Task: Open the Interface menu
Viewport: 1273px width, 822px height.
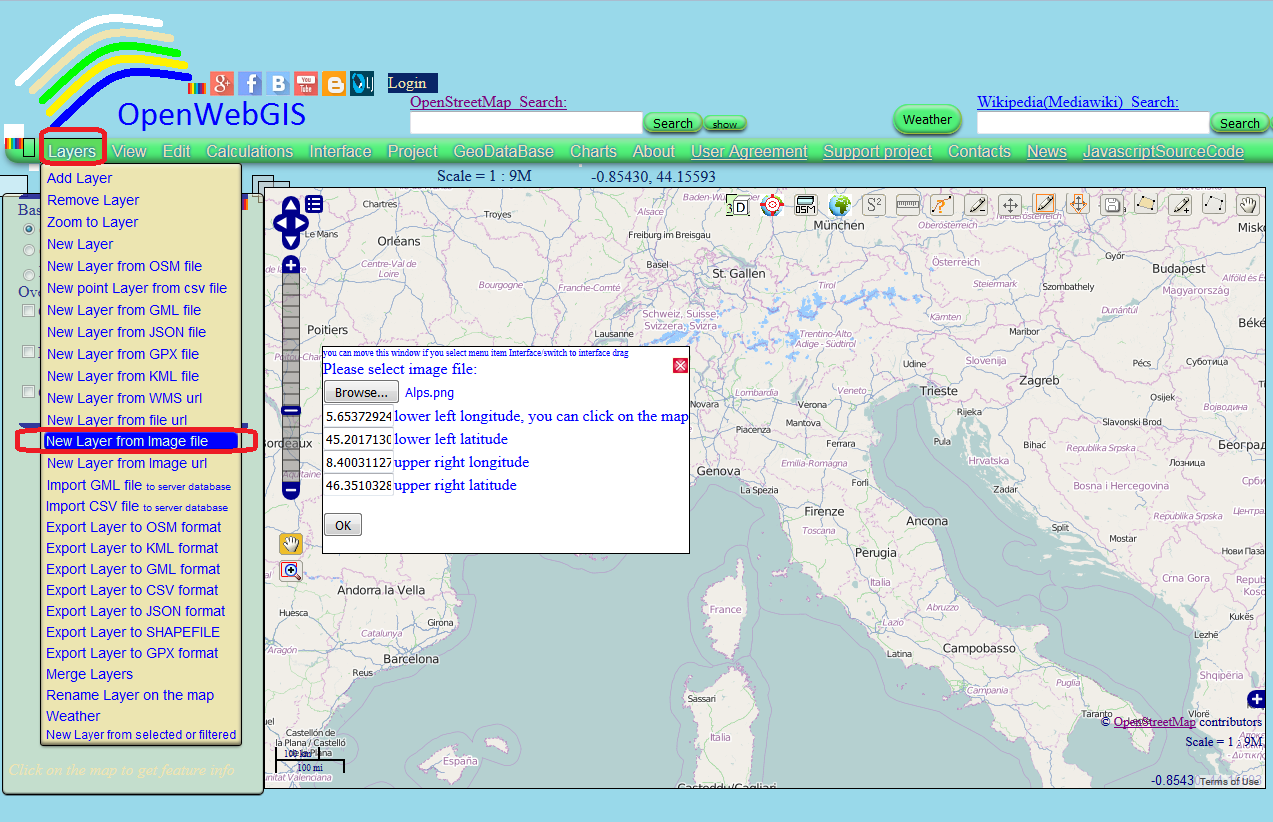Action: [x=340, y=152]
